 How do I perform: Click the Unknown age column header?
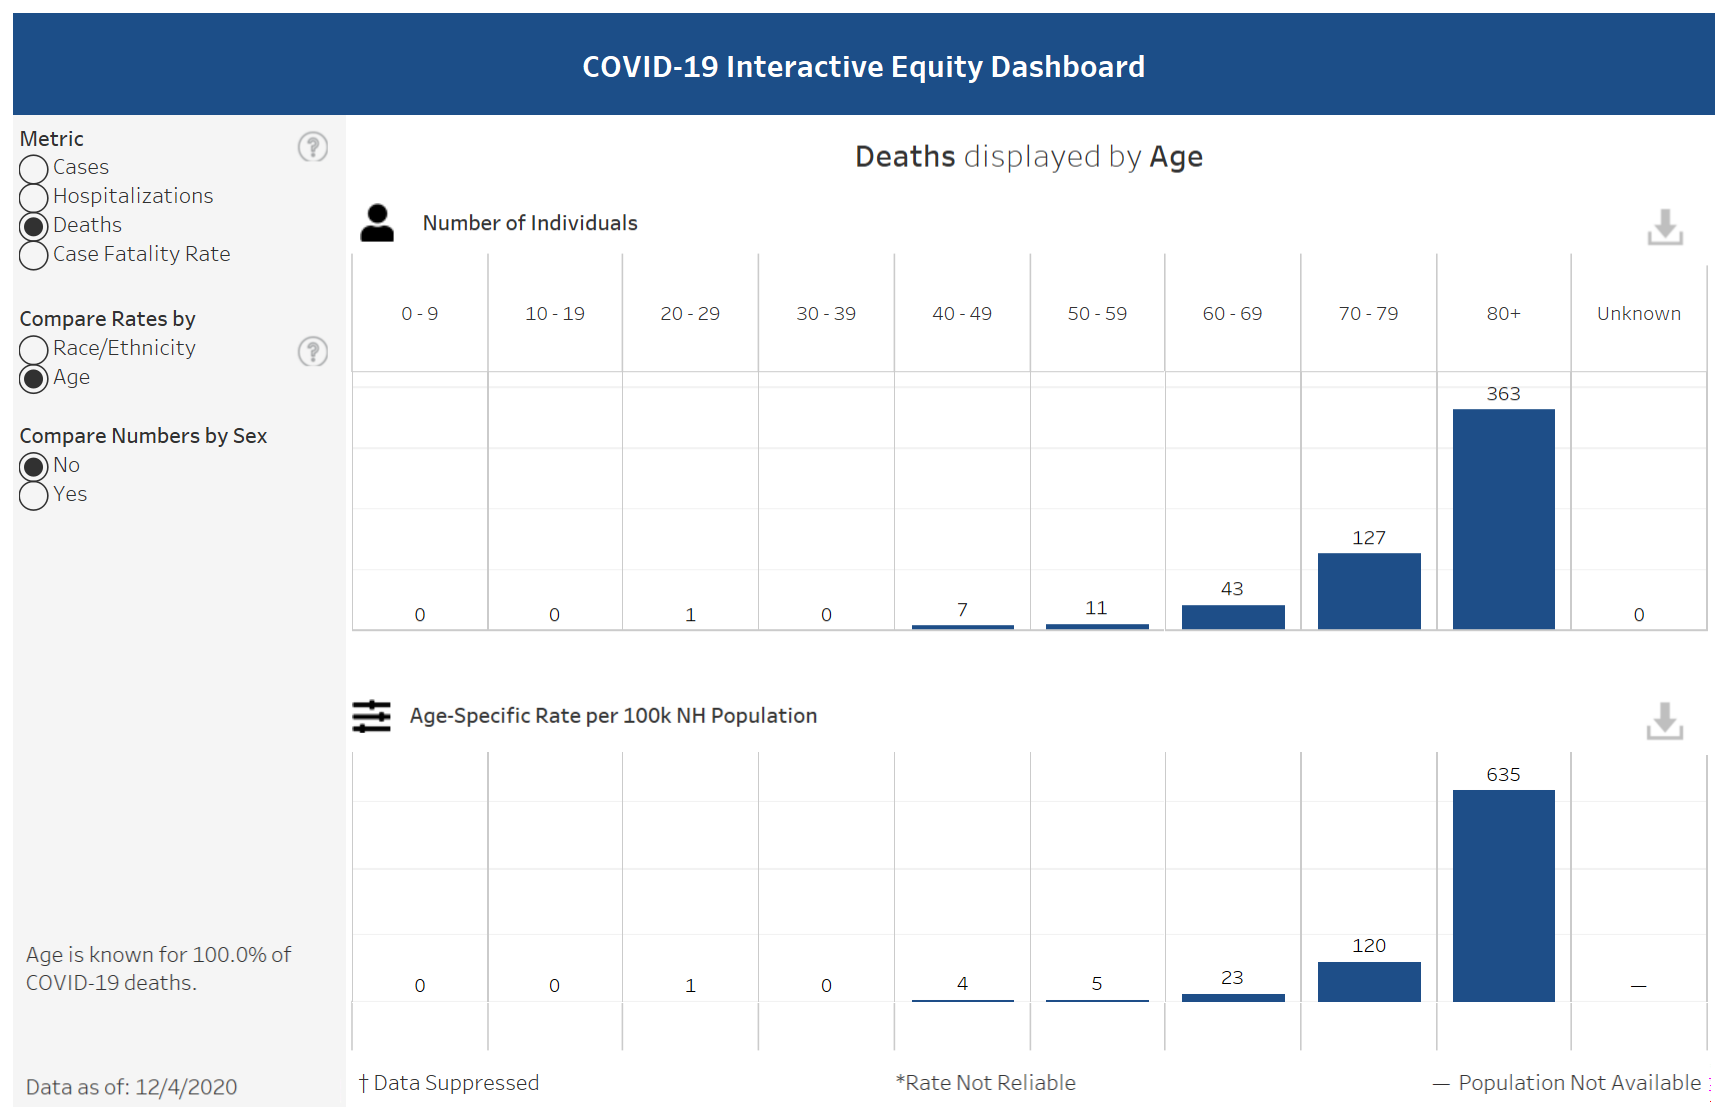click(1638, 314)
